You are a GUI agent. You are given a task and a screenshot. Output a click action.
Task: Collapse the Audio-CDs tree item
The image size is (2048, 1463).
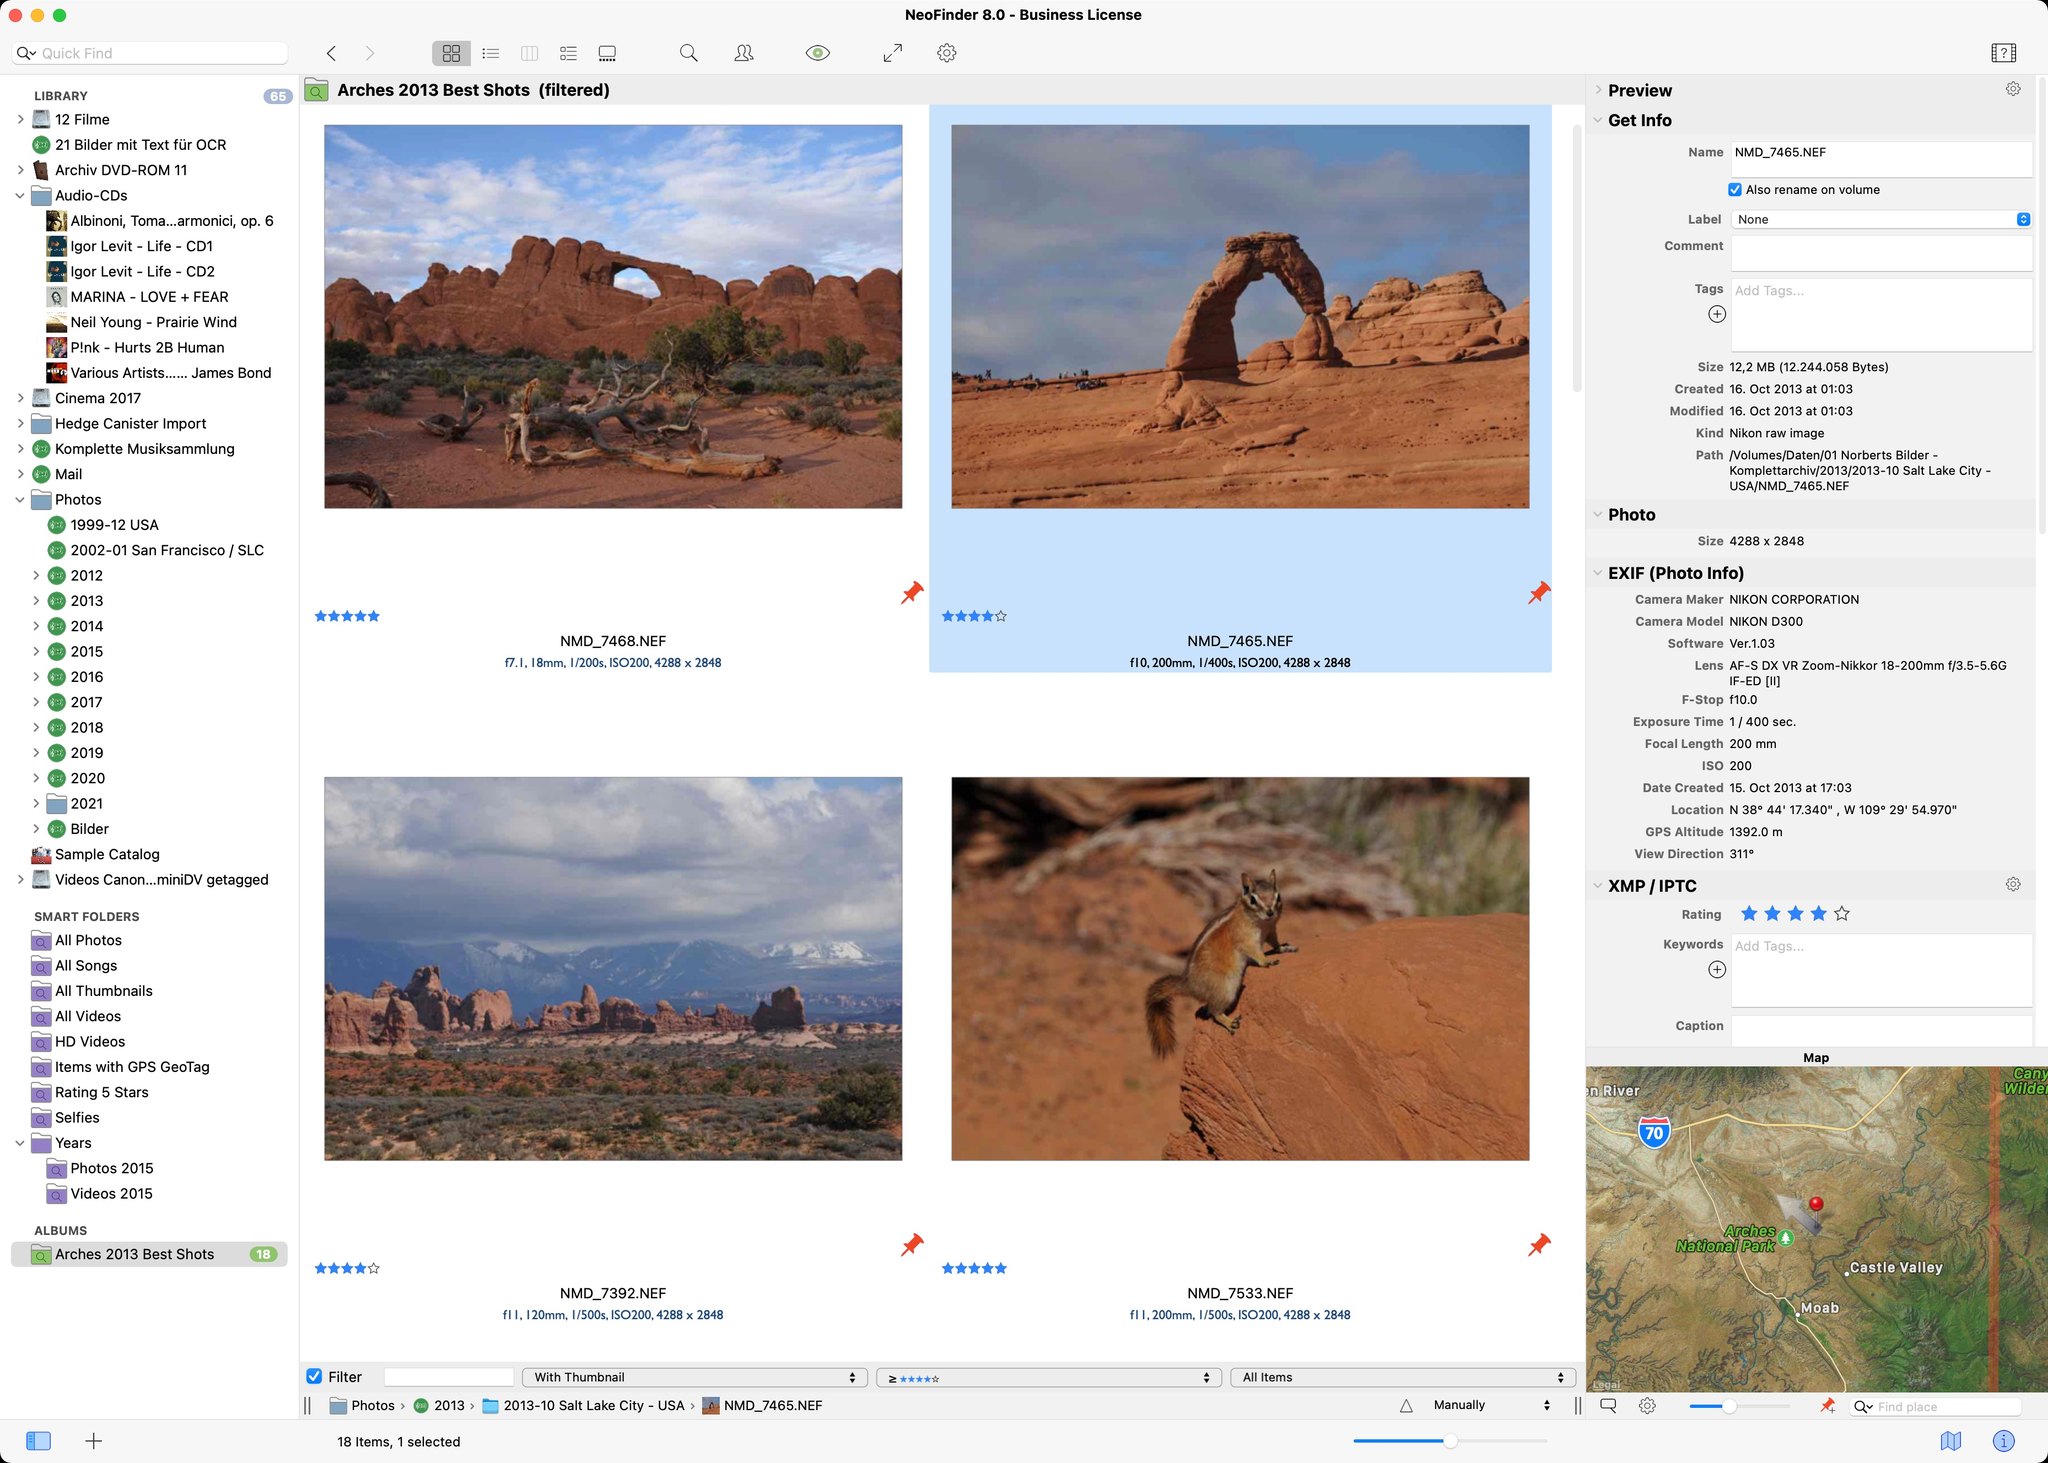20,196
